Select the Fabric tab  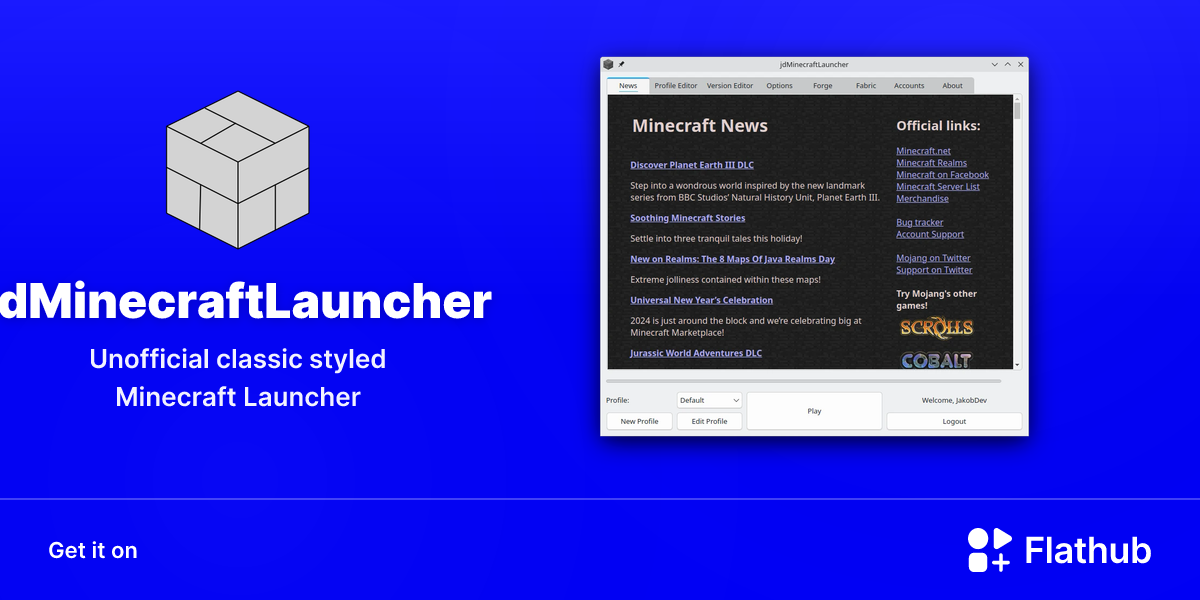866,86
